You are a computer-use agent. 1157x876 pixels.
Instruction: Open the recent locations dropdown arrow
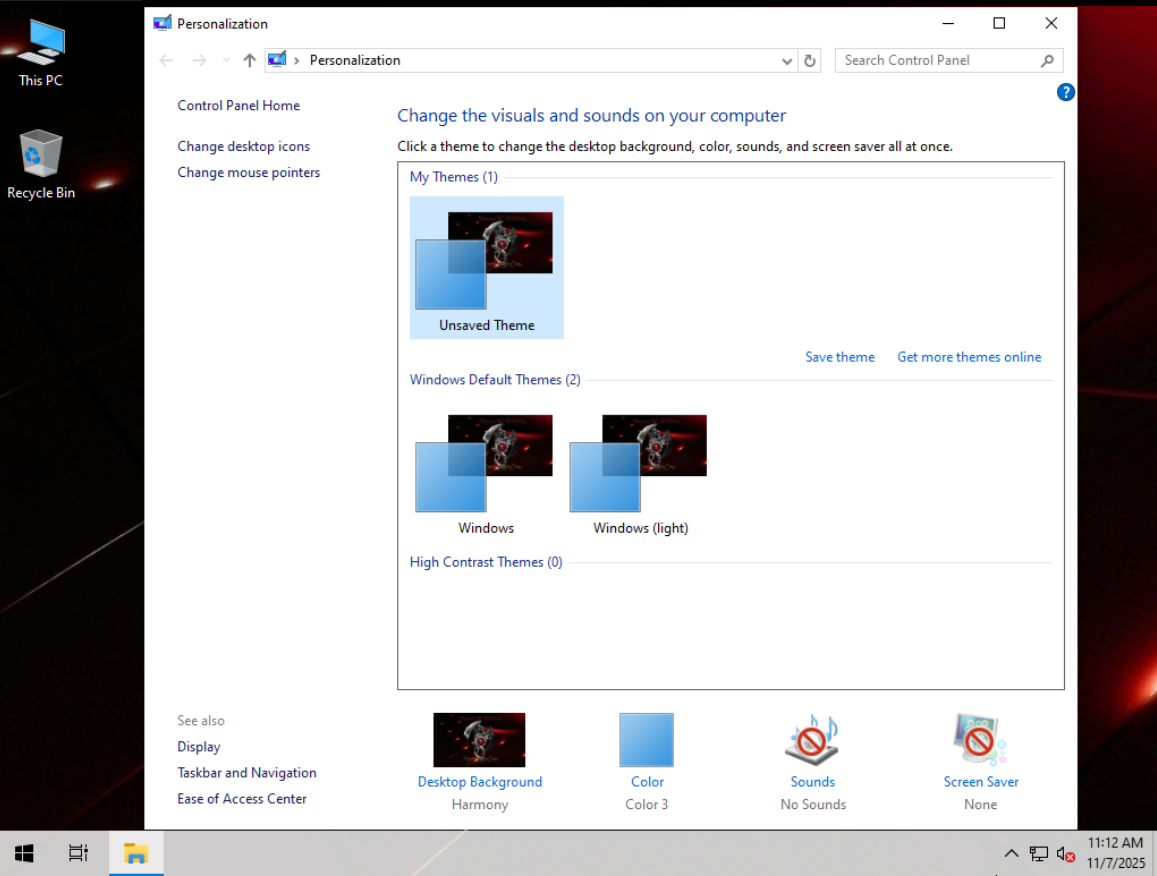tap(226, 61)
